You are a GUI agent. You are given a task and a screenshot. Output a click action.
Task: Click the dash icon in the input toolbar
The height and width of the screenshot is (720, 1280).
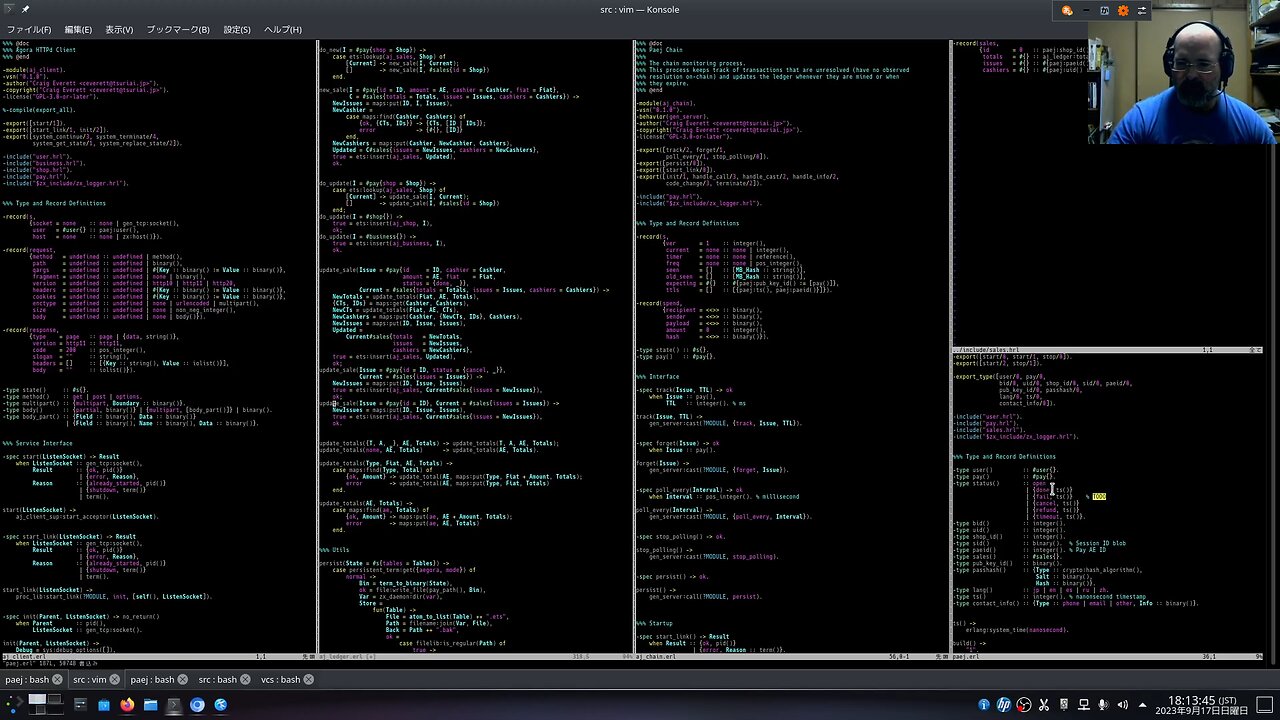pos(1086,10)
